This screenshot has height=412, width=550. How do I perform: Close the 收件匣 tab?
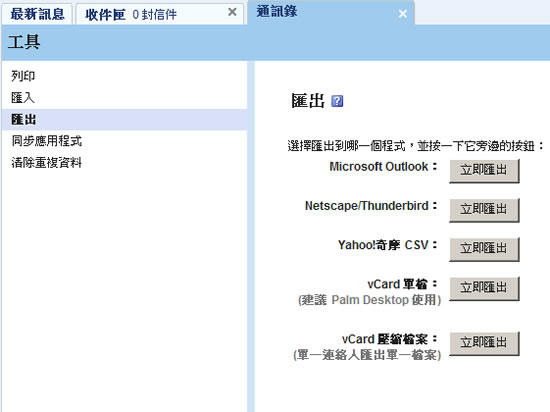pyautogui.click(x=232, y=12)
